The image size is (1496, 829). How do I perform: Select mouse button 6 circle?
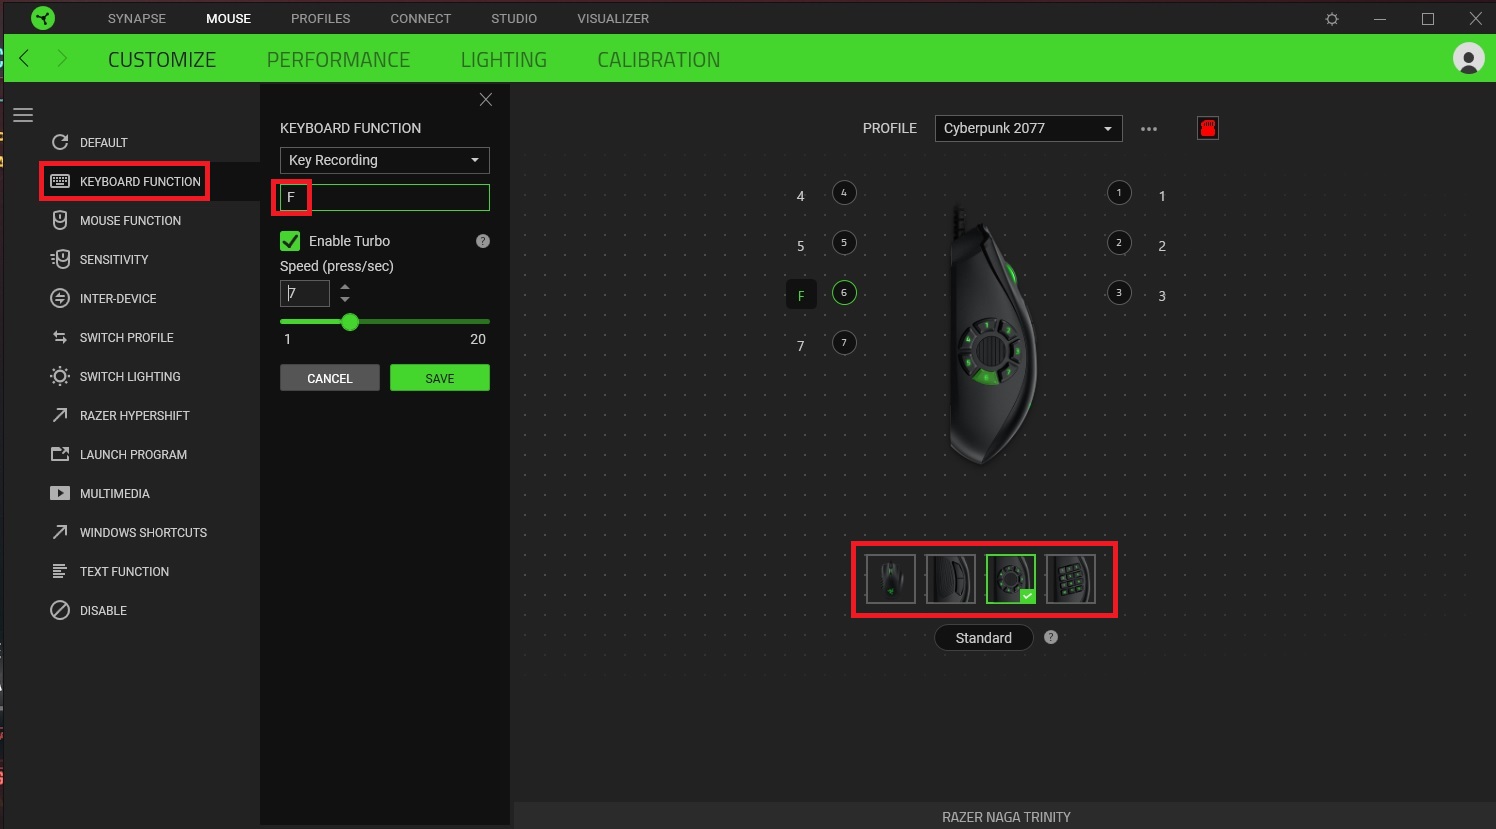[844, 293]
